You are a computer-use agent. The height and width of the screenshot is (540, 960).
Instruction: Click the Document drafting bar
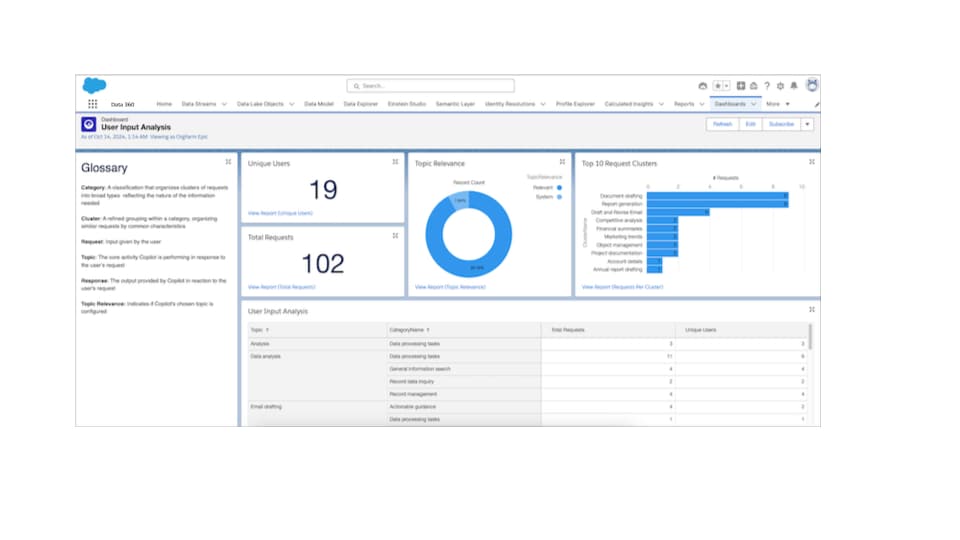tap(718, 196)
